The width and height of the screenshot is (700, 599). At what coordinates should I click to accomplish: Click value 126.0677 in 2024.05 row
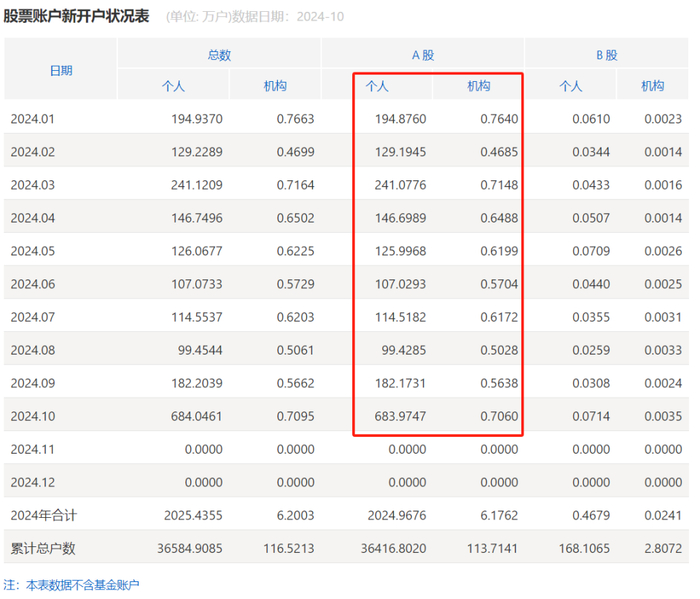197,251
